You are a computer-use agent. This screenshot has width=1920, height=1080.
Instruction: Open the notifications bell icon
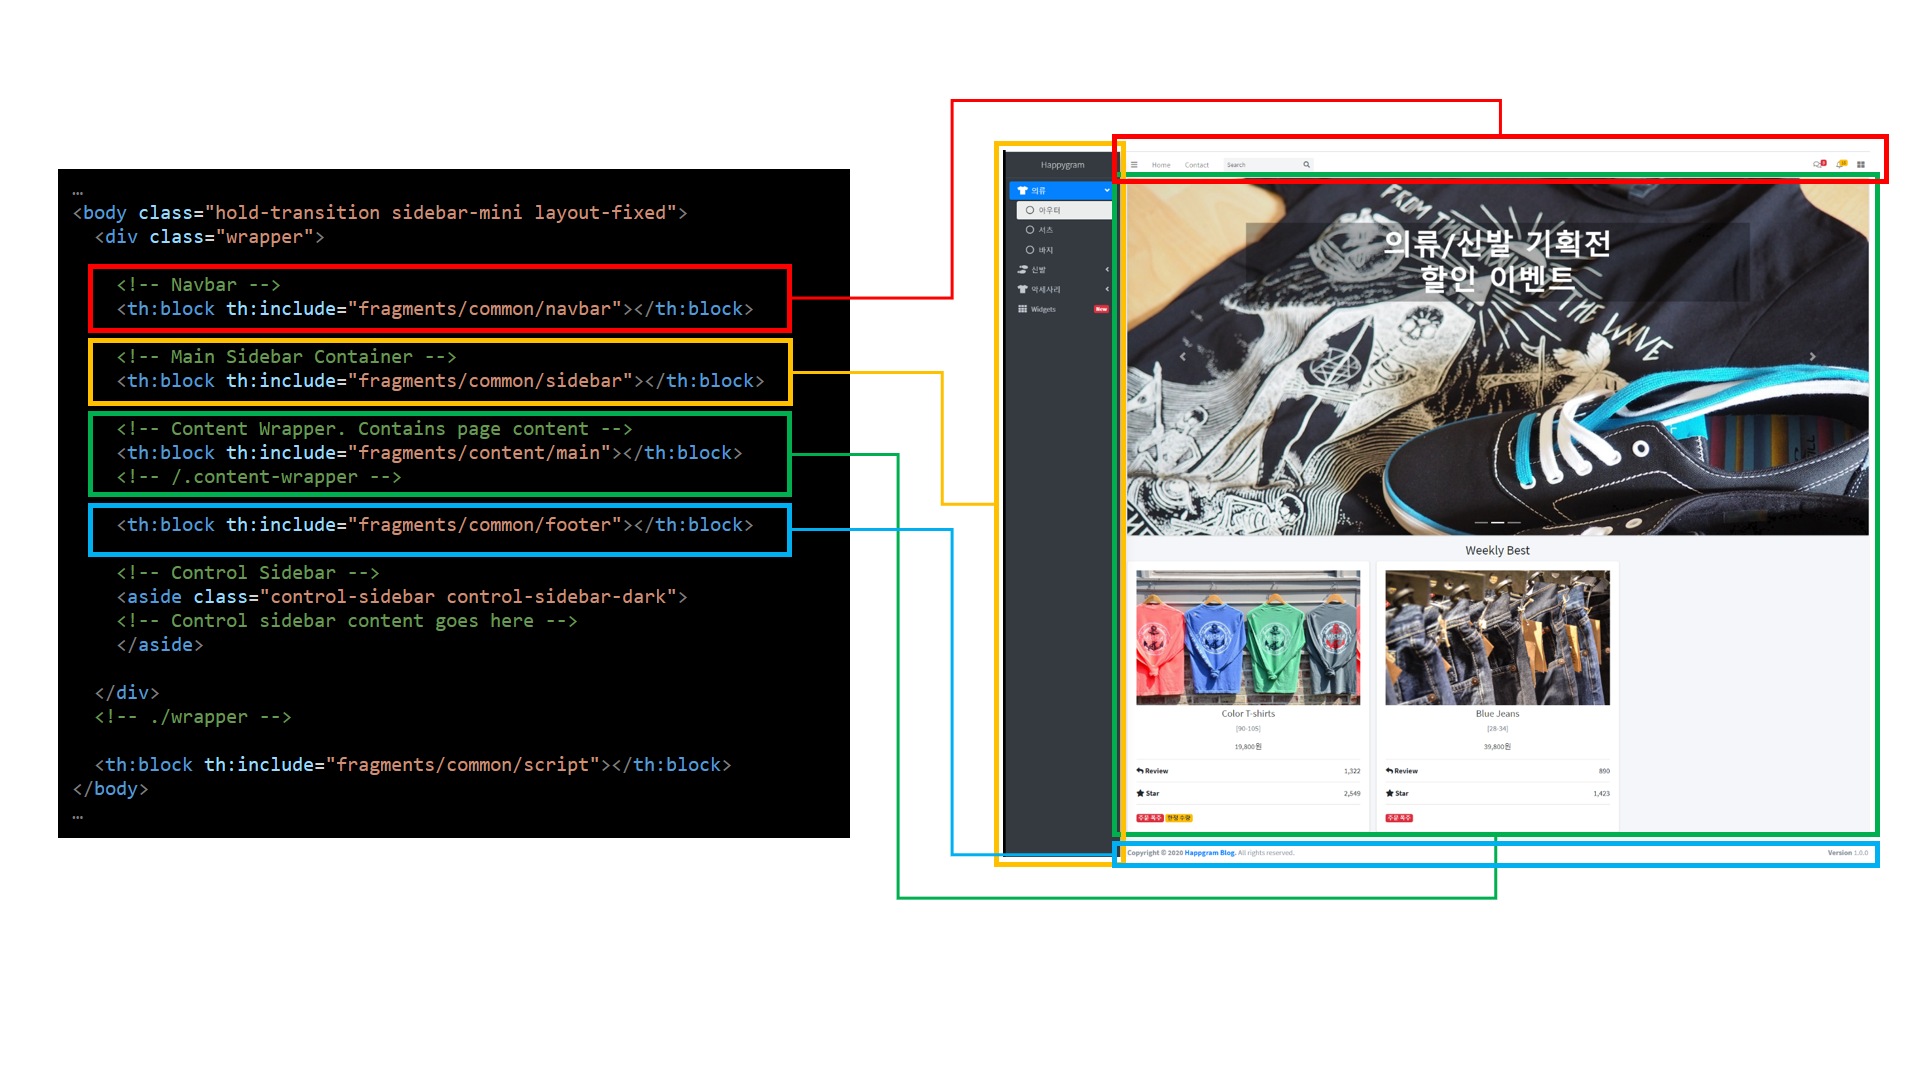coord(1840,164)
